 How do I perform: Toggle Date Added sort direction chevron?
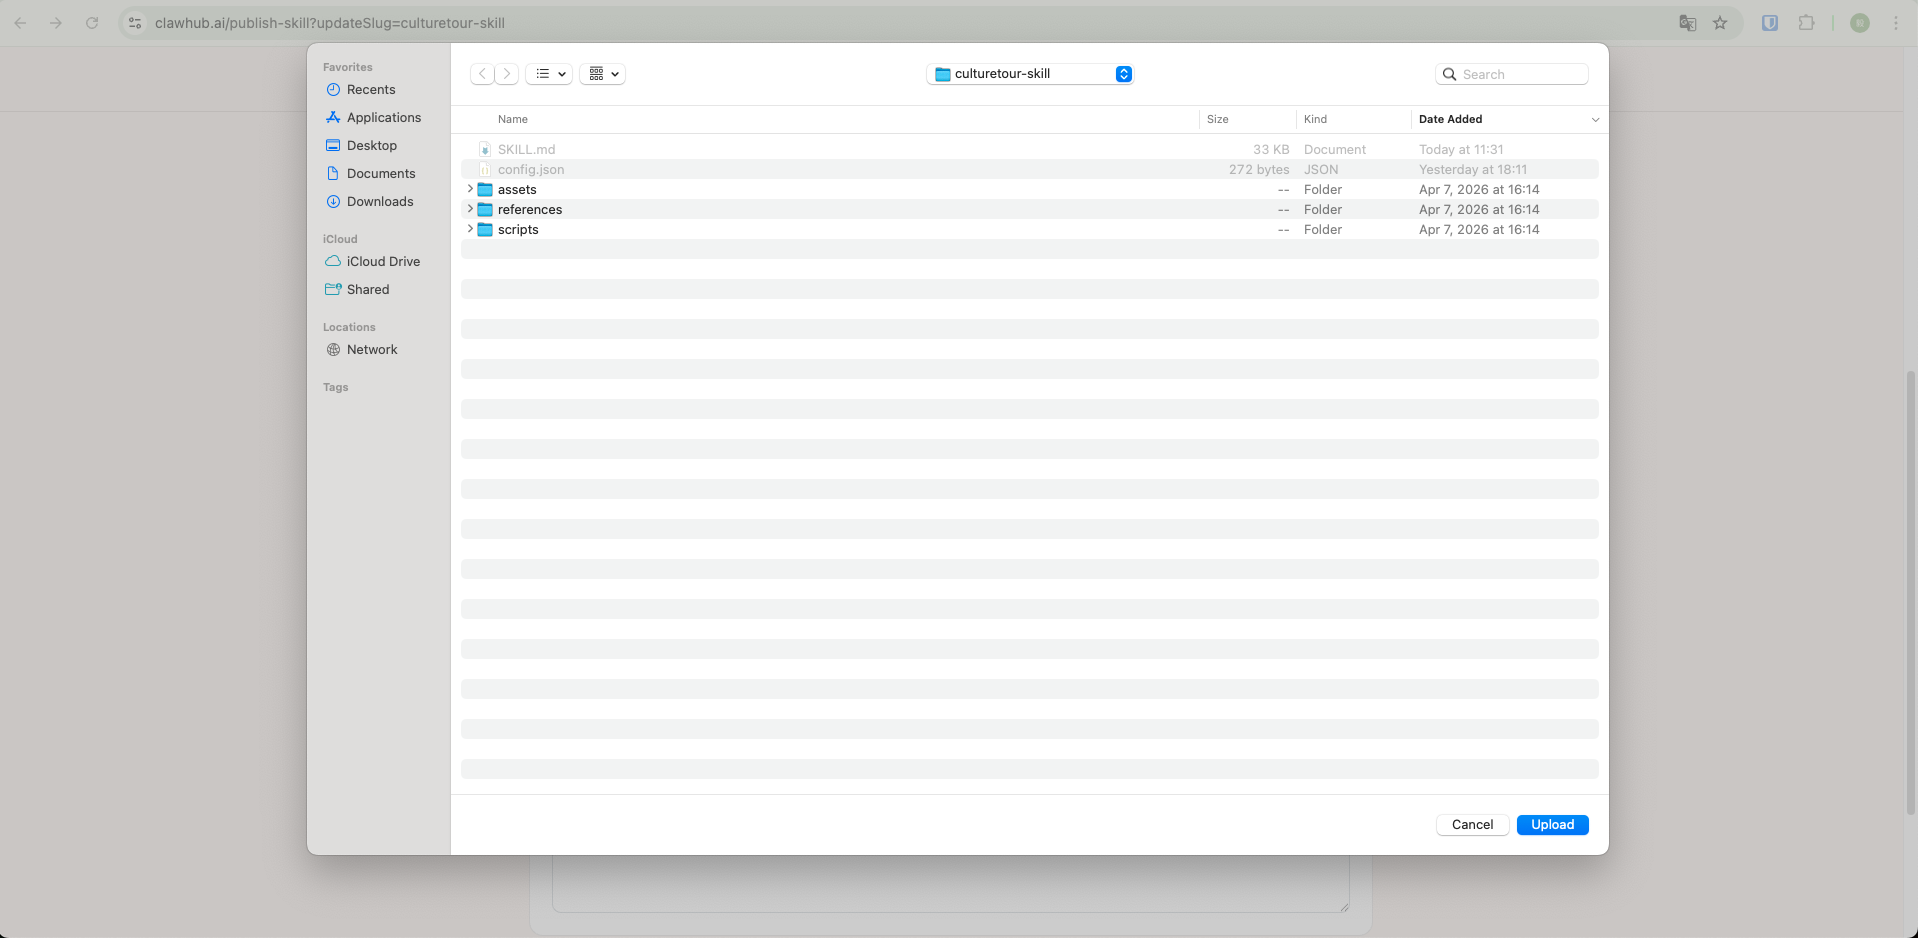tap(1595, 120)
